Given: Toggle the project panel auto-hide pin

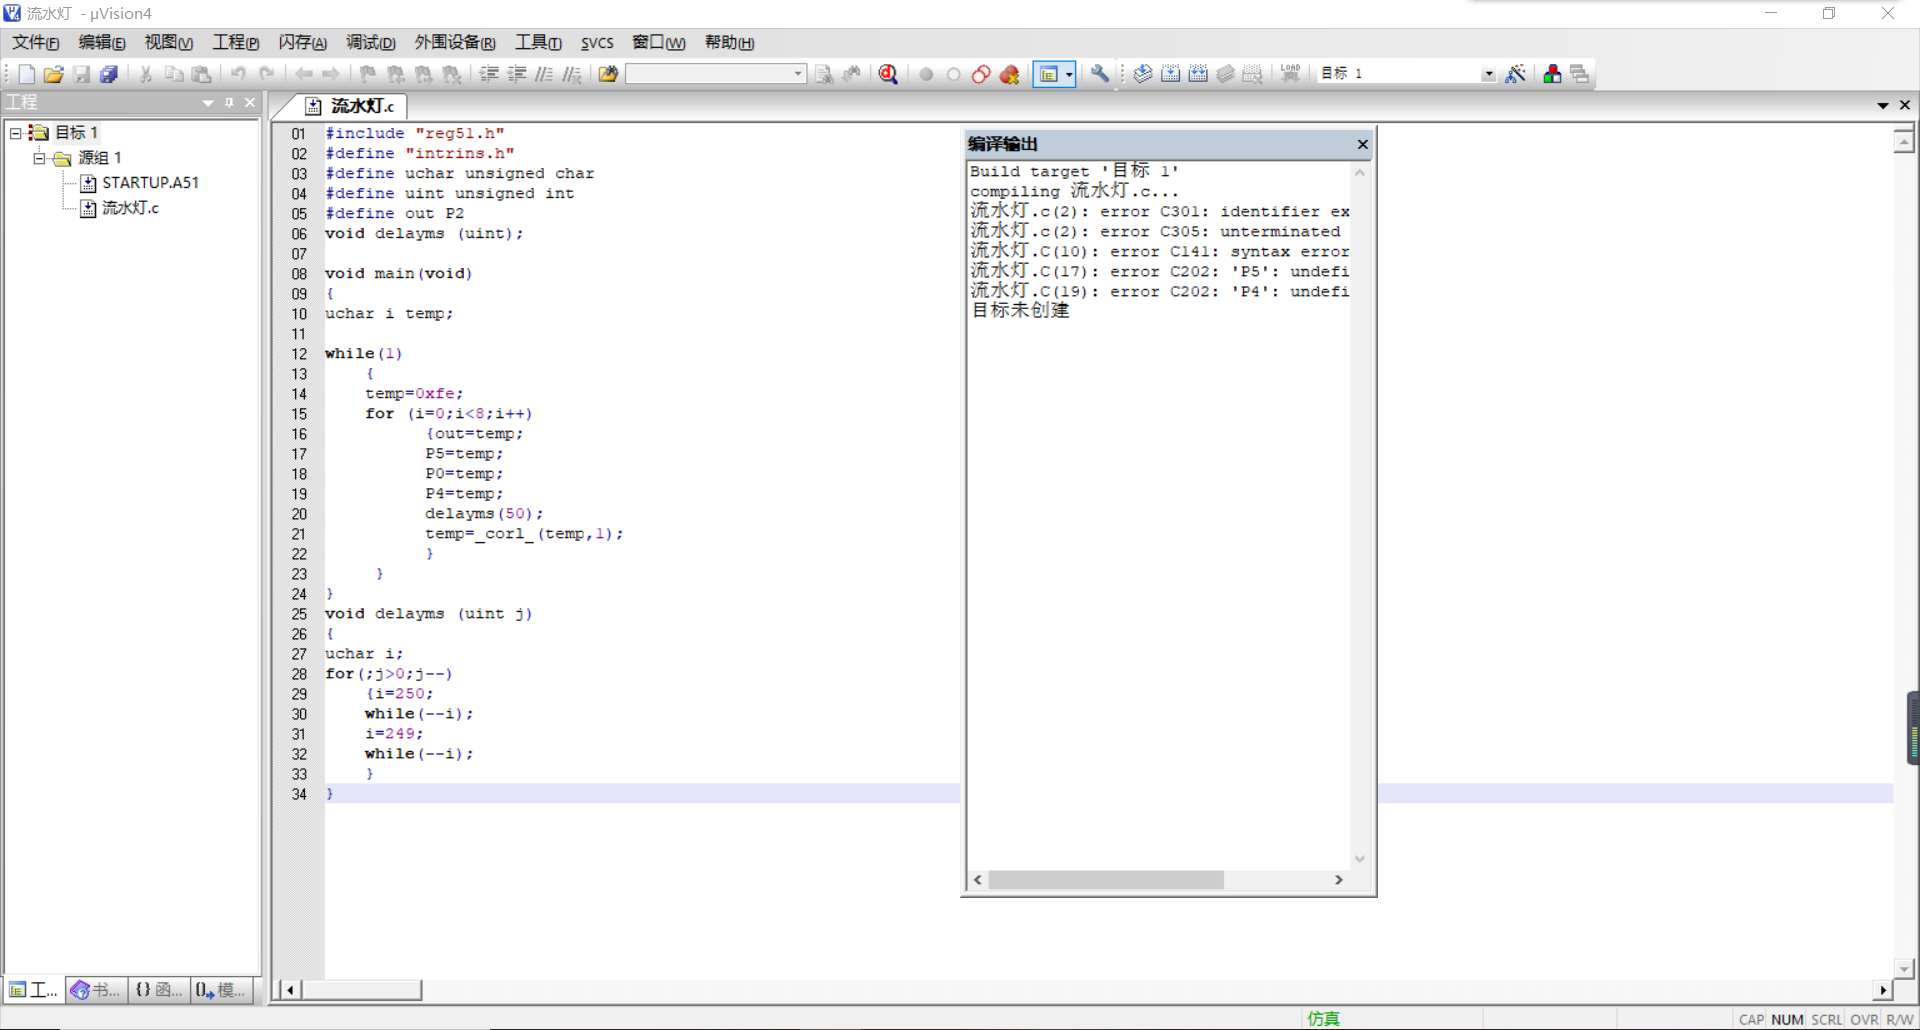Looking at the screenshot, I should (229, 103).
